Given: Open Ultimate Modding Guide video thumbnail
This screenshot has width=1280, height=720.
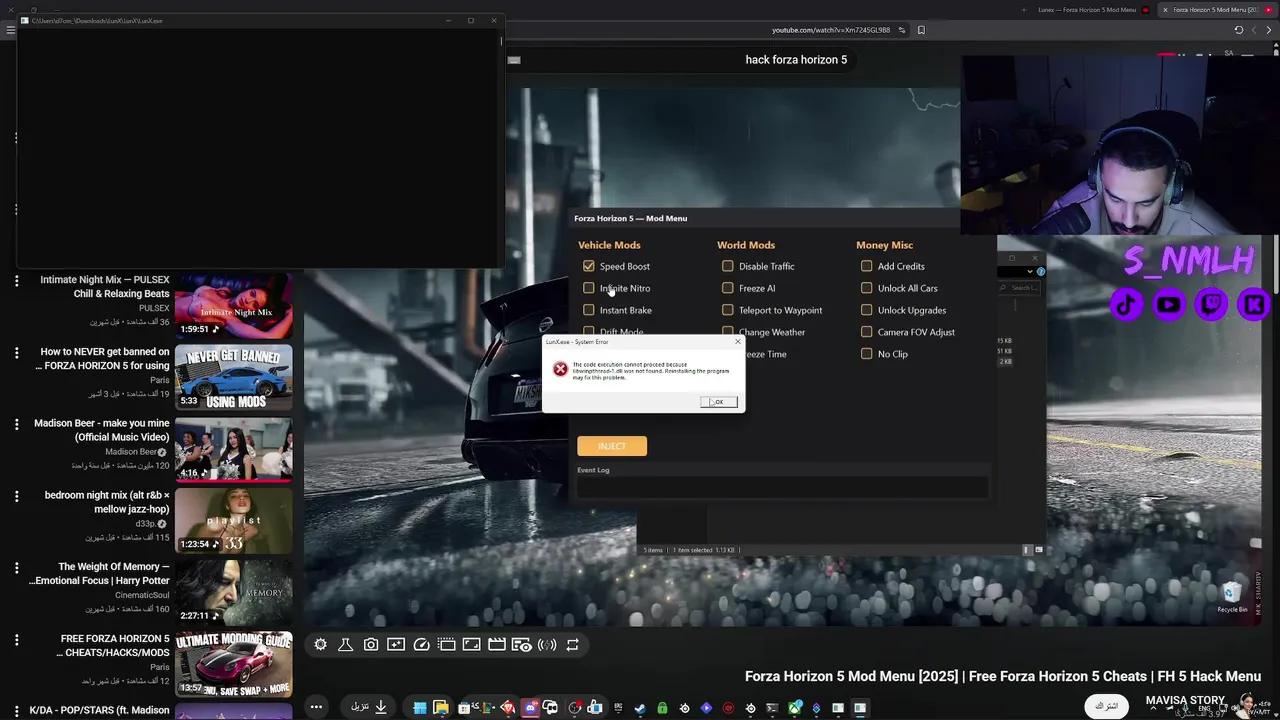Looking at the screenshot, I should [234, 665].
